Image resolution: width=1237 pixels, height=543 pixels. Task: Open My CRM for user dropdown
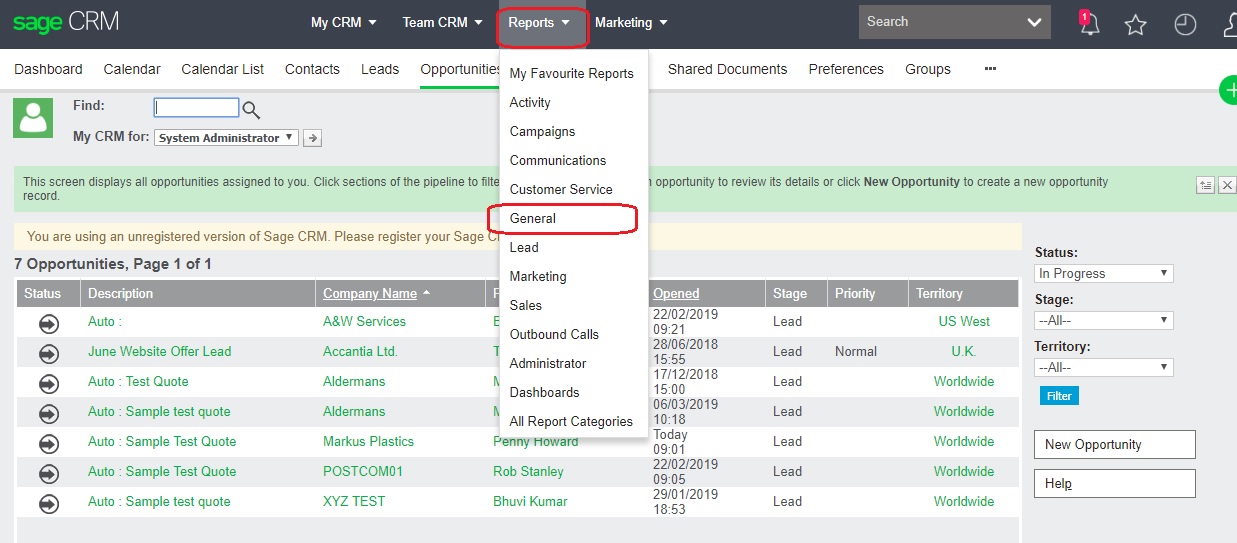tap(226, 138)
